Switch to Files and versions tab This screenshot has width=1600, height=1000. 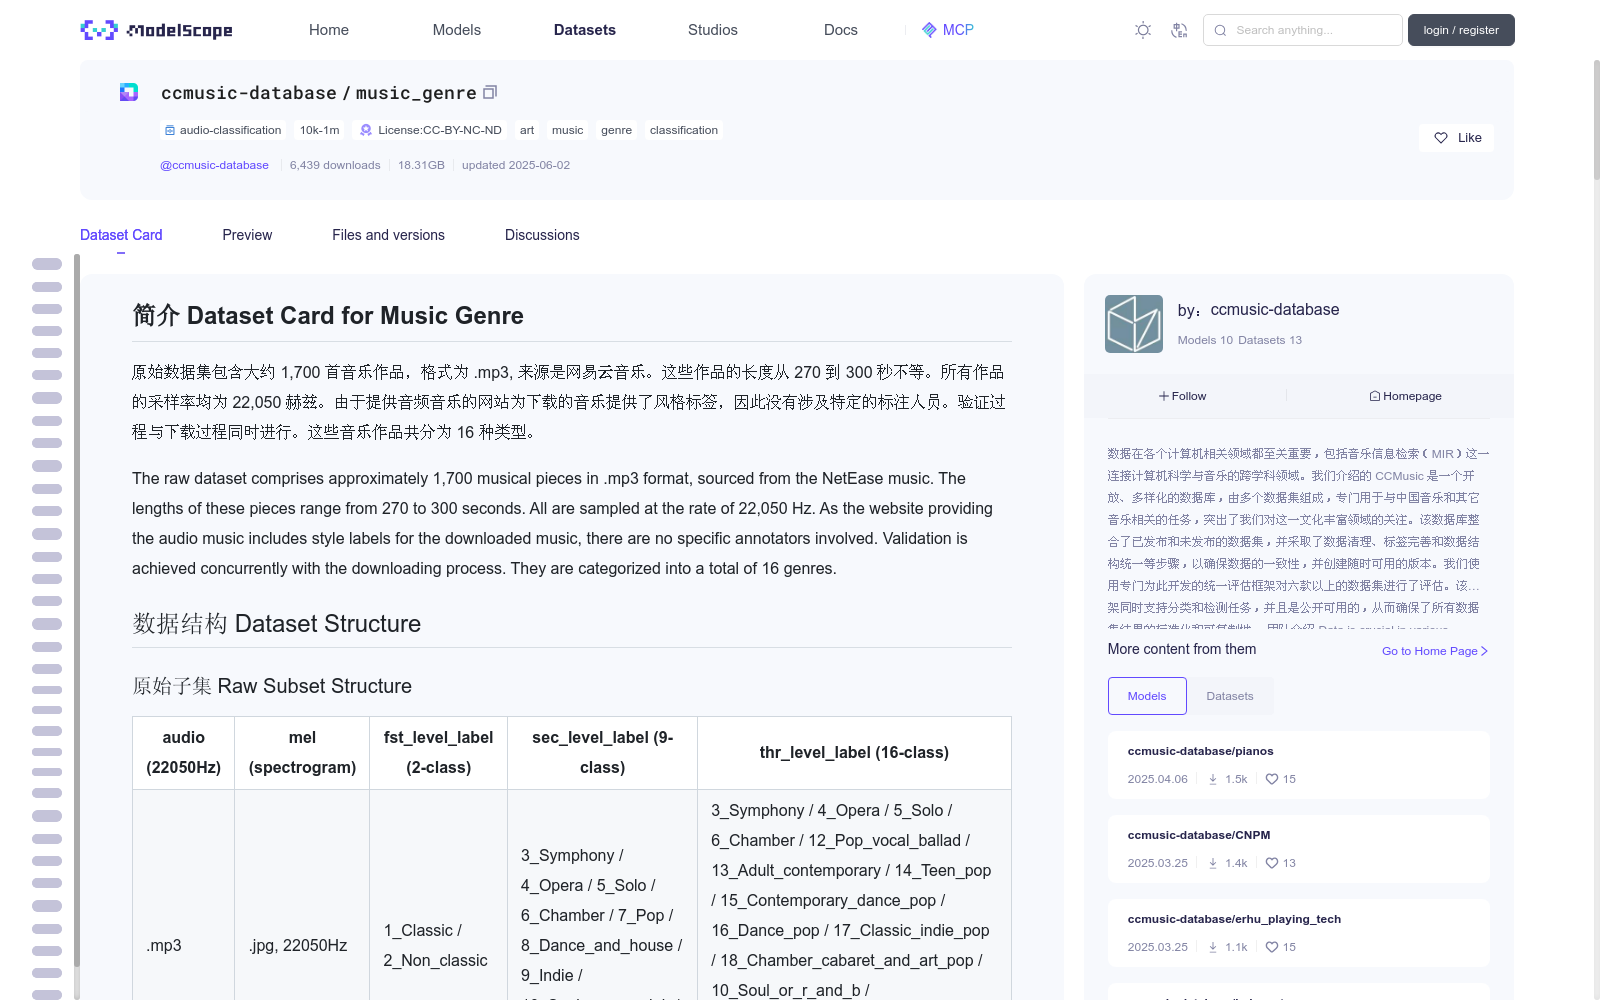pos(388,235)
